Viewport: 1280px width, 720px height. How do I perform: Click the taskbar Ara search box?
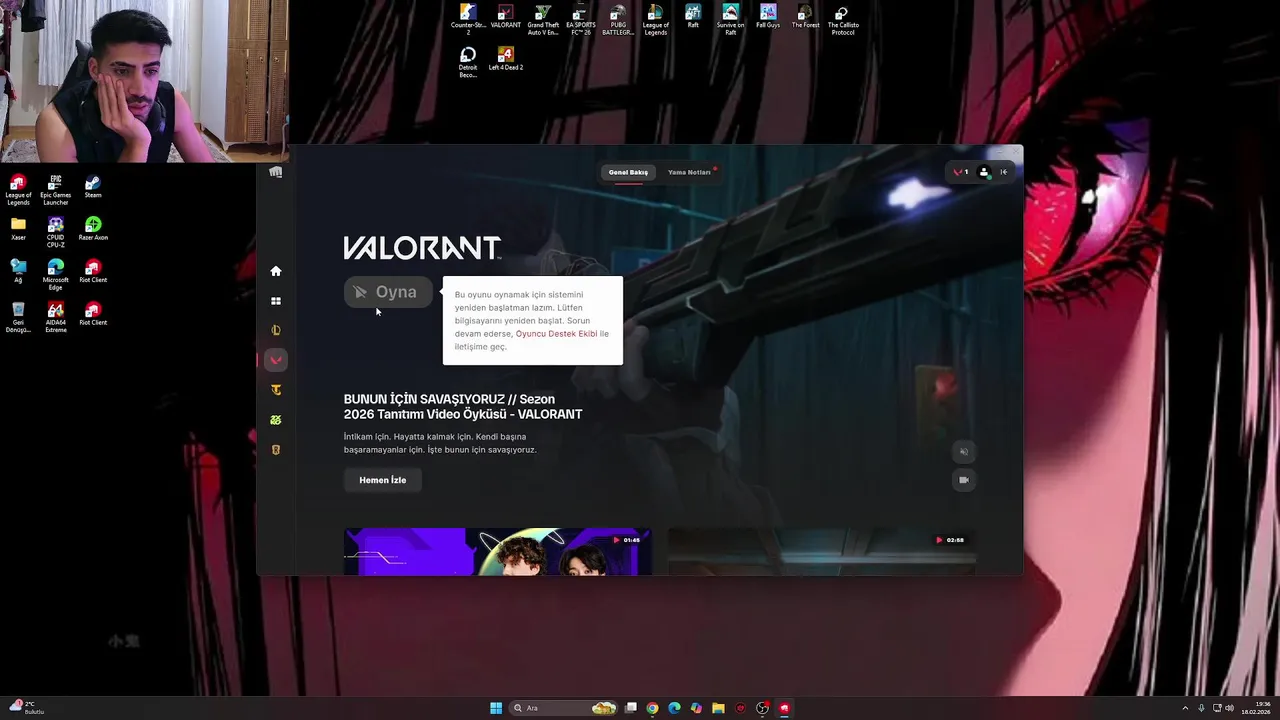click(564, 708)
